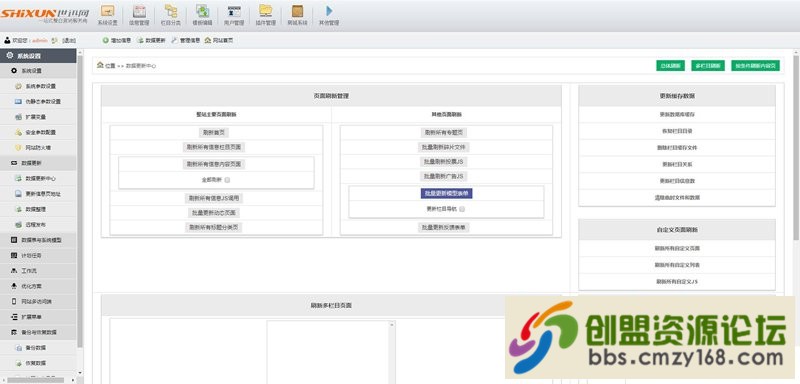Open 其他管理 with the blue arrow icon
The height and width of the screenshot is (384, 800).
pyautogui.click(x=329, y=15)
